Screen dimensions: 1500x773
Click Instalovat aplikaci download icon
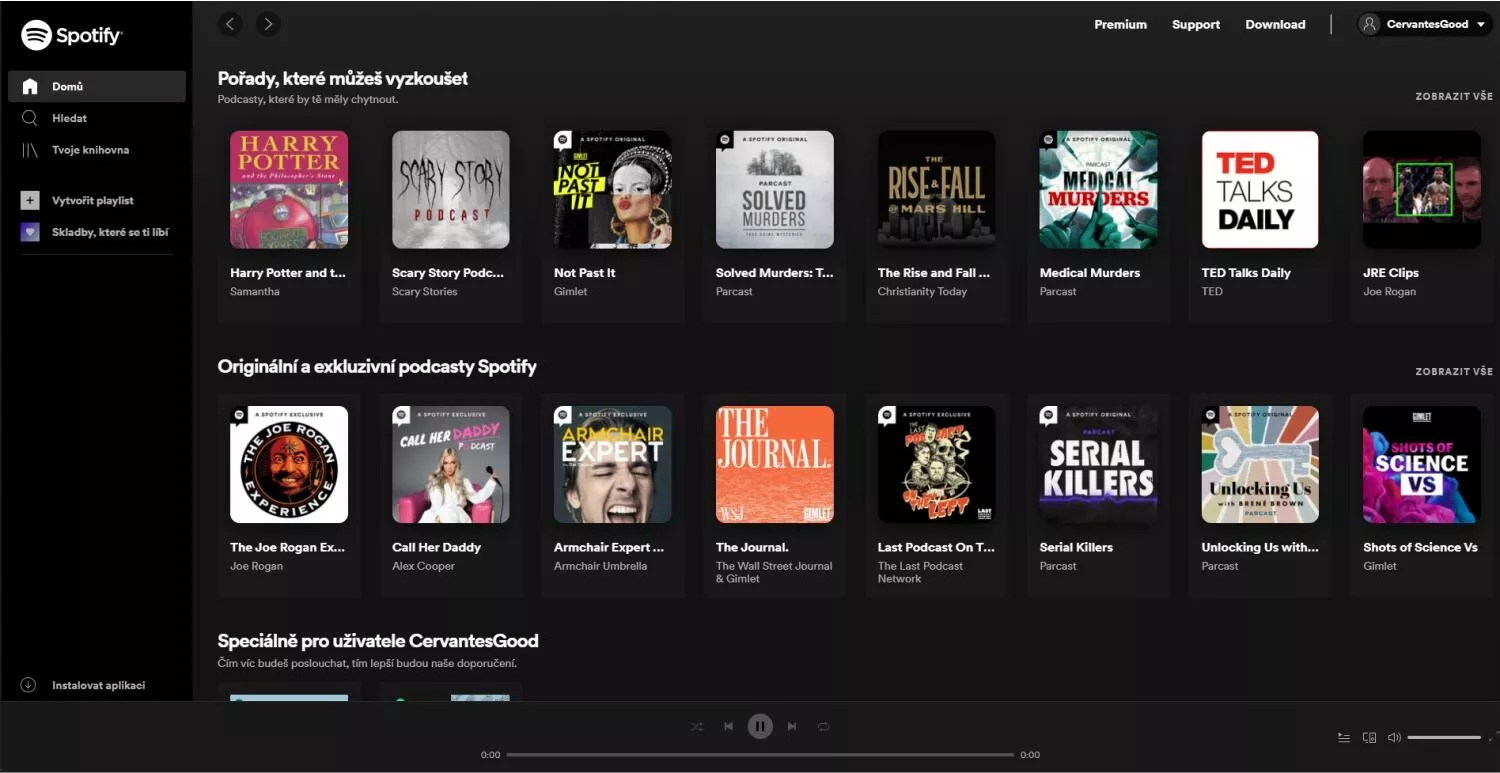pyautogui.click(x=29, y=685)
